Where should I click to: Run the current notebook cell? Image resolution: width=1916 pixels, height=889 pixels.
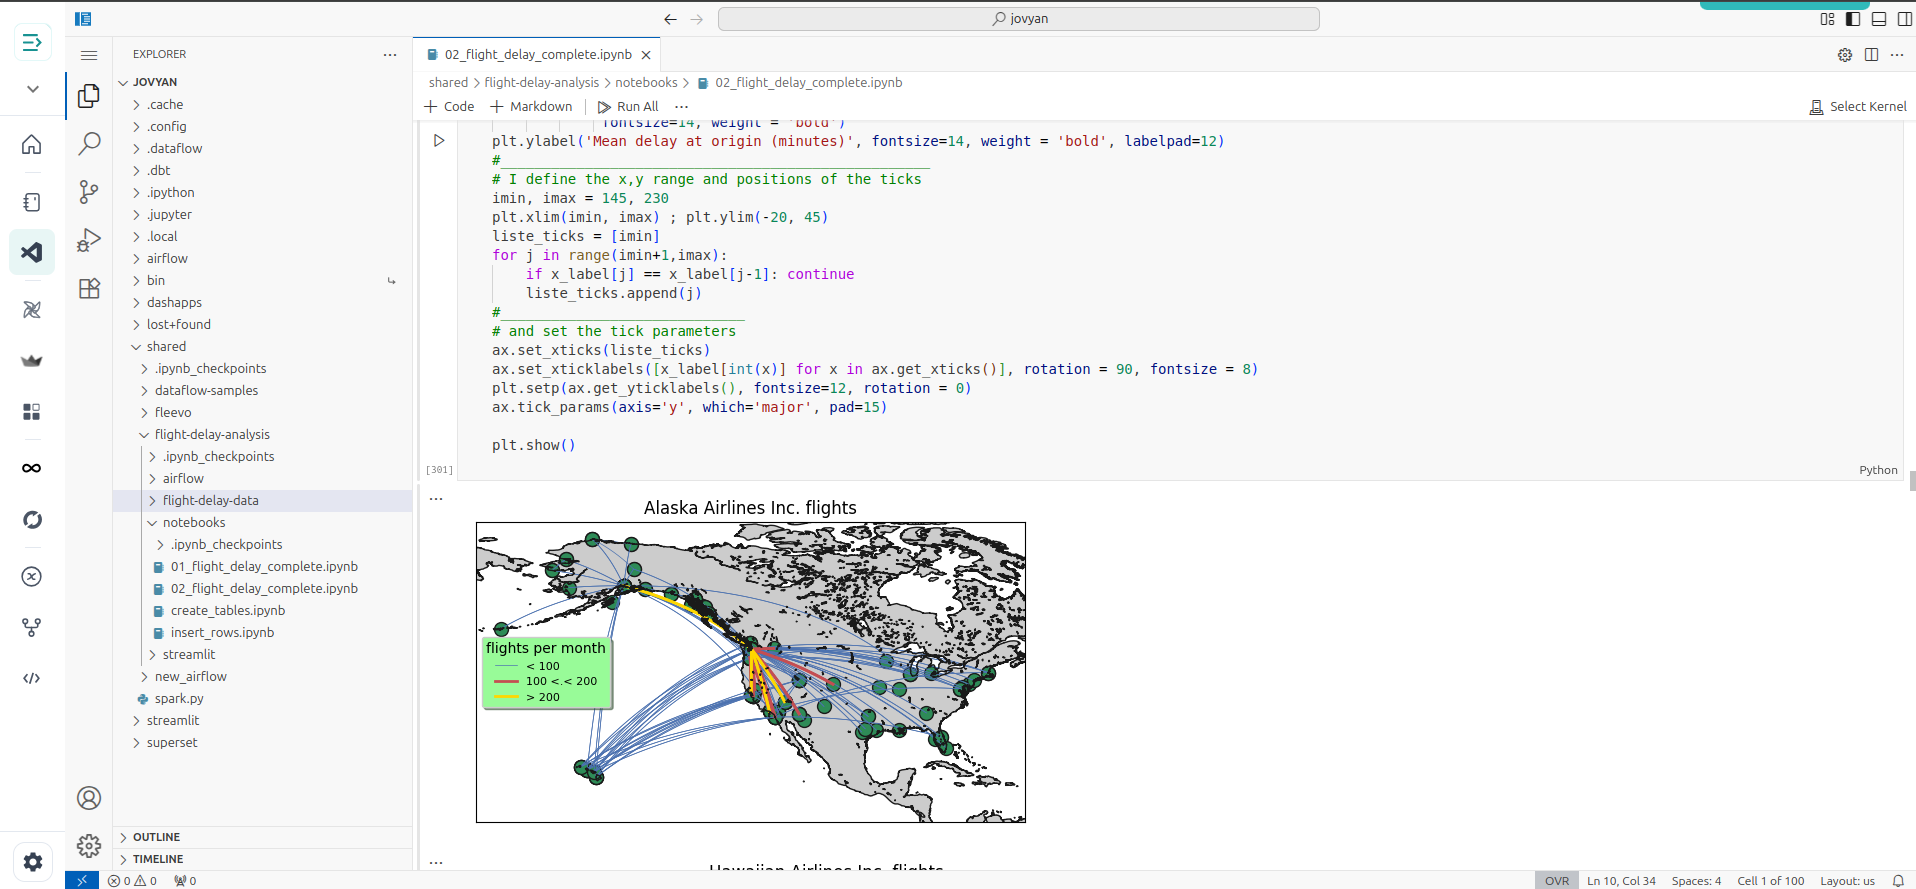click(x=439, y=141)
